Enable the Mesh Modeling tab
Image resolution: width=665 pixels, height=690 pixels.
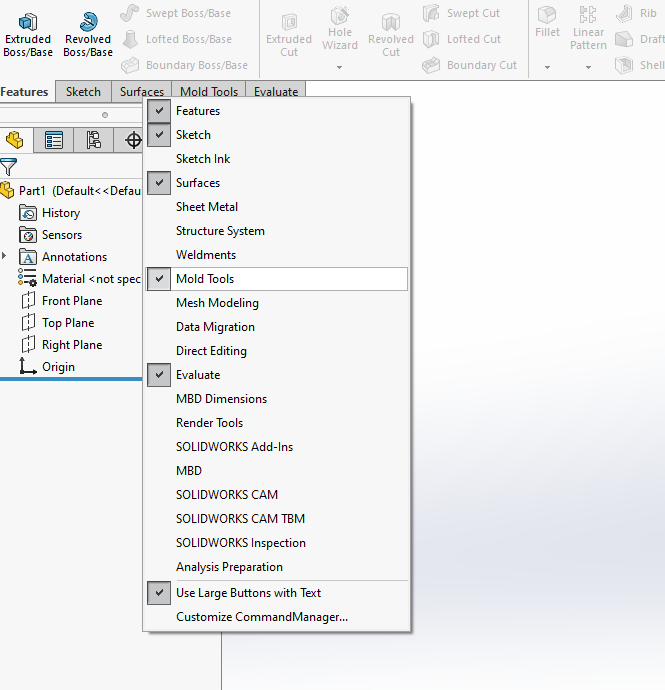pos(276,303)
